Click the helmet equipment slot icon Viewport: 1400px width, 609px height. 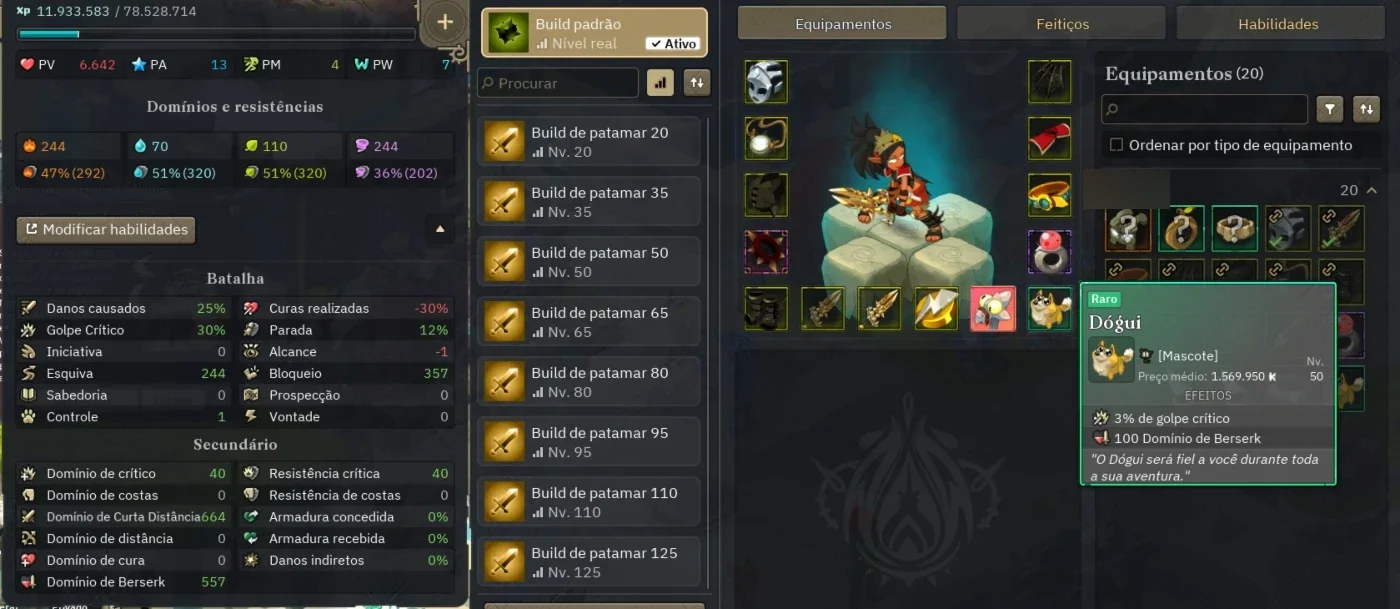(766, 82)
